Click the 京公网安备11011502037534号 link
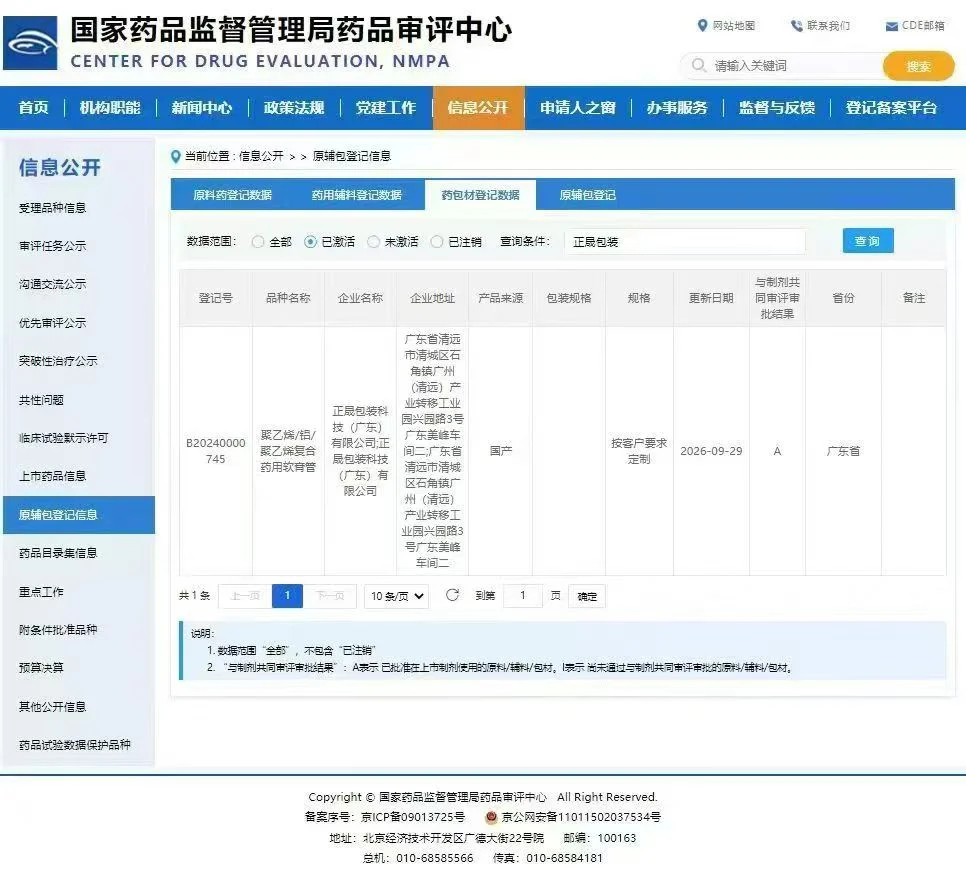The width and height of the screenshot is (966, 880). [x=581, y=817]
